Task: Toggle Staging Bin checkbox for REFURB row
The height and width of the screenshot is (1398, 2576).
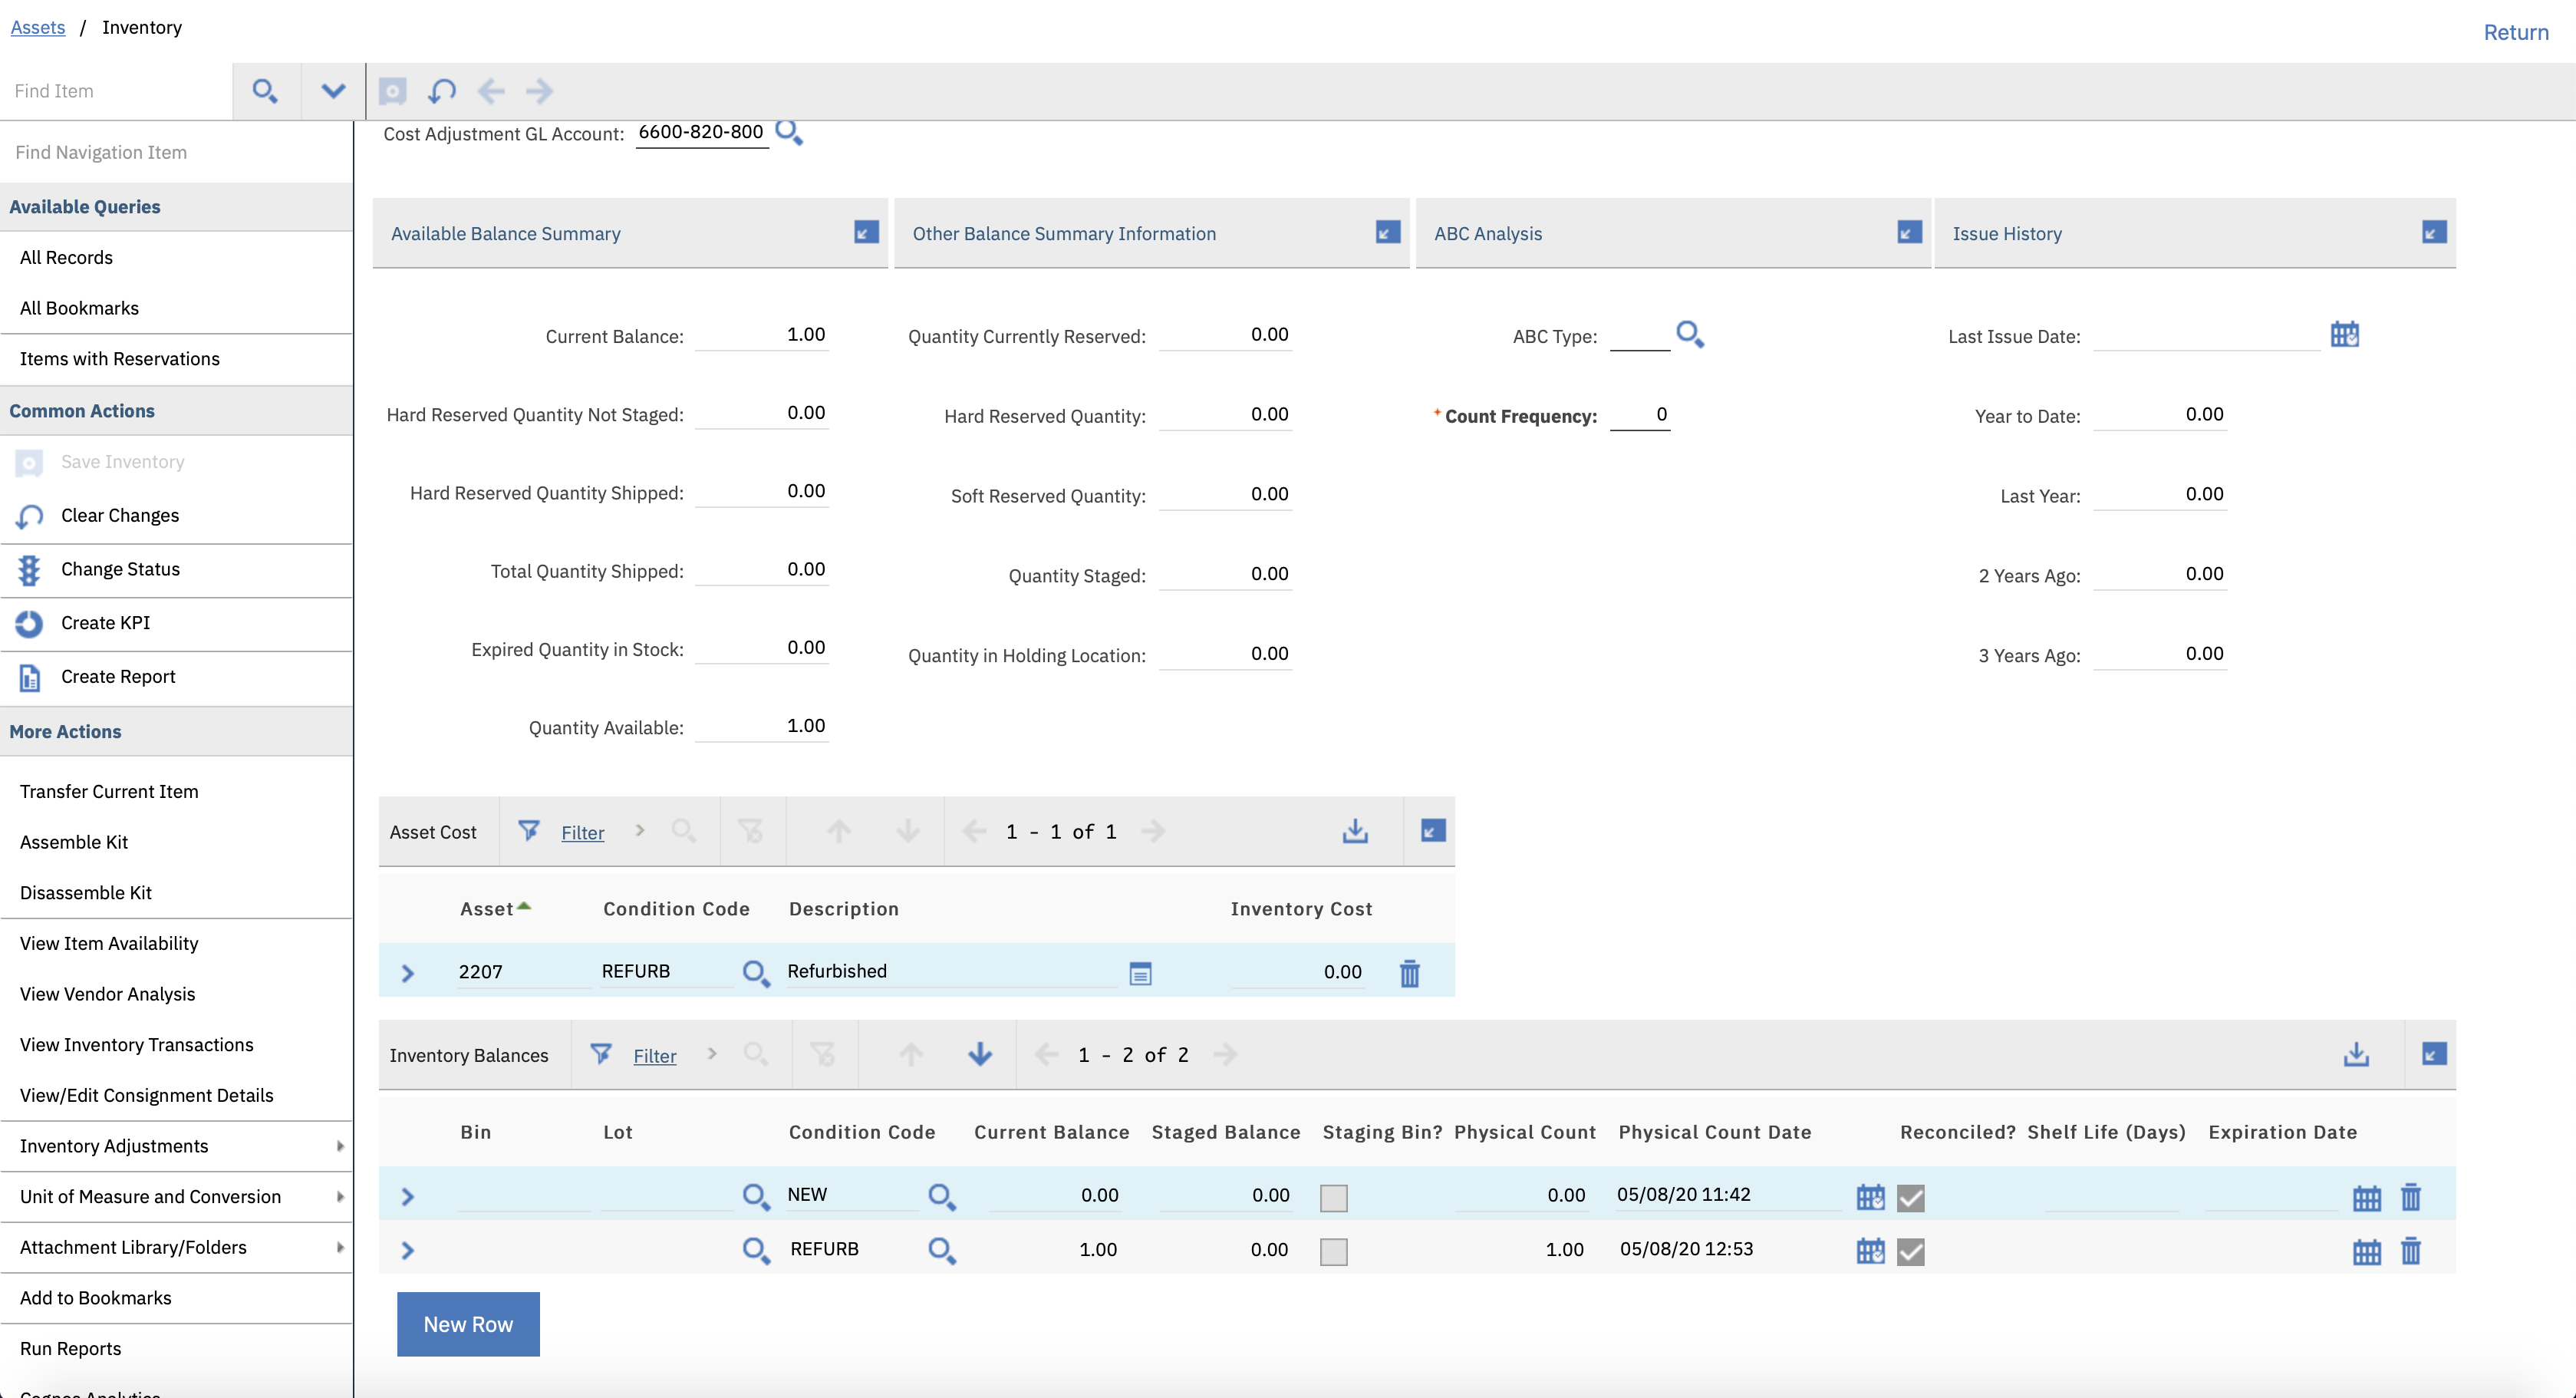Action: click(1333, 1251)
